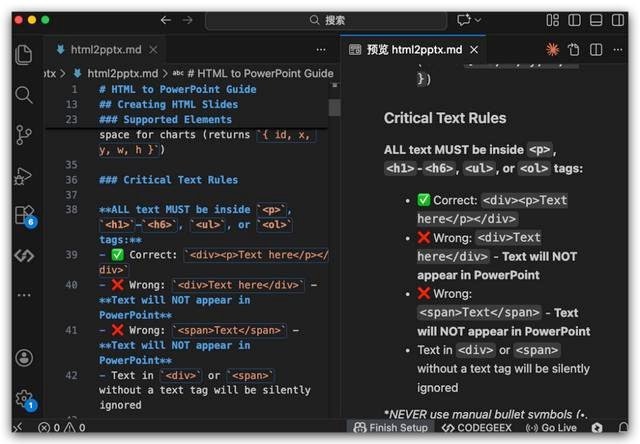Expand more actions in left editor group
Screen dimensions: 640x444
pyautogui.click(x=321, y=49)
